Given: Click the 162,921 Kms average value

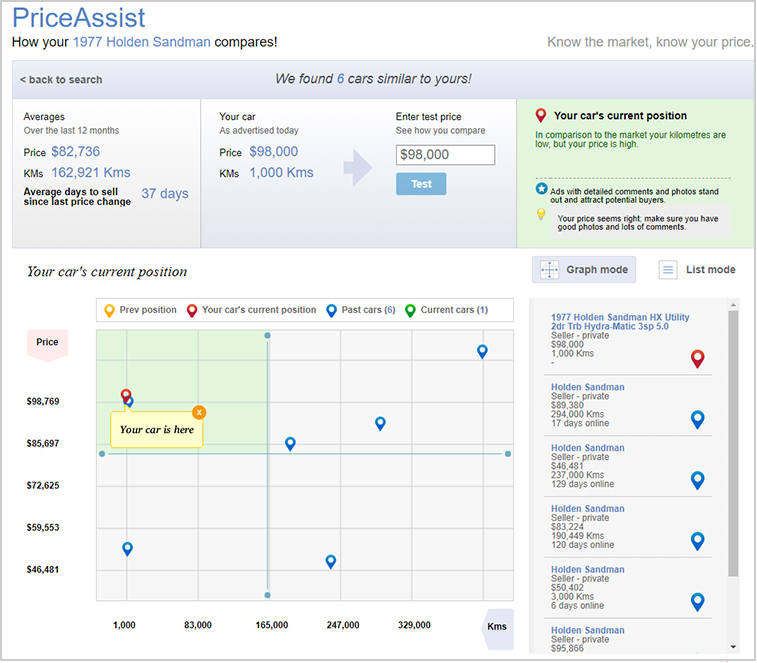Looking at the screenshot, I should click(x=91, y=172).
